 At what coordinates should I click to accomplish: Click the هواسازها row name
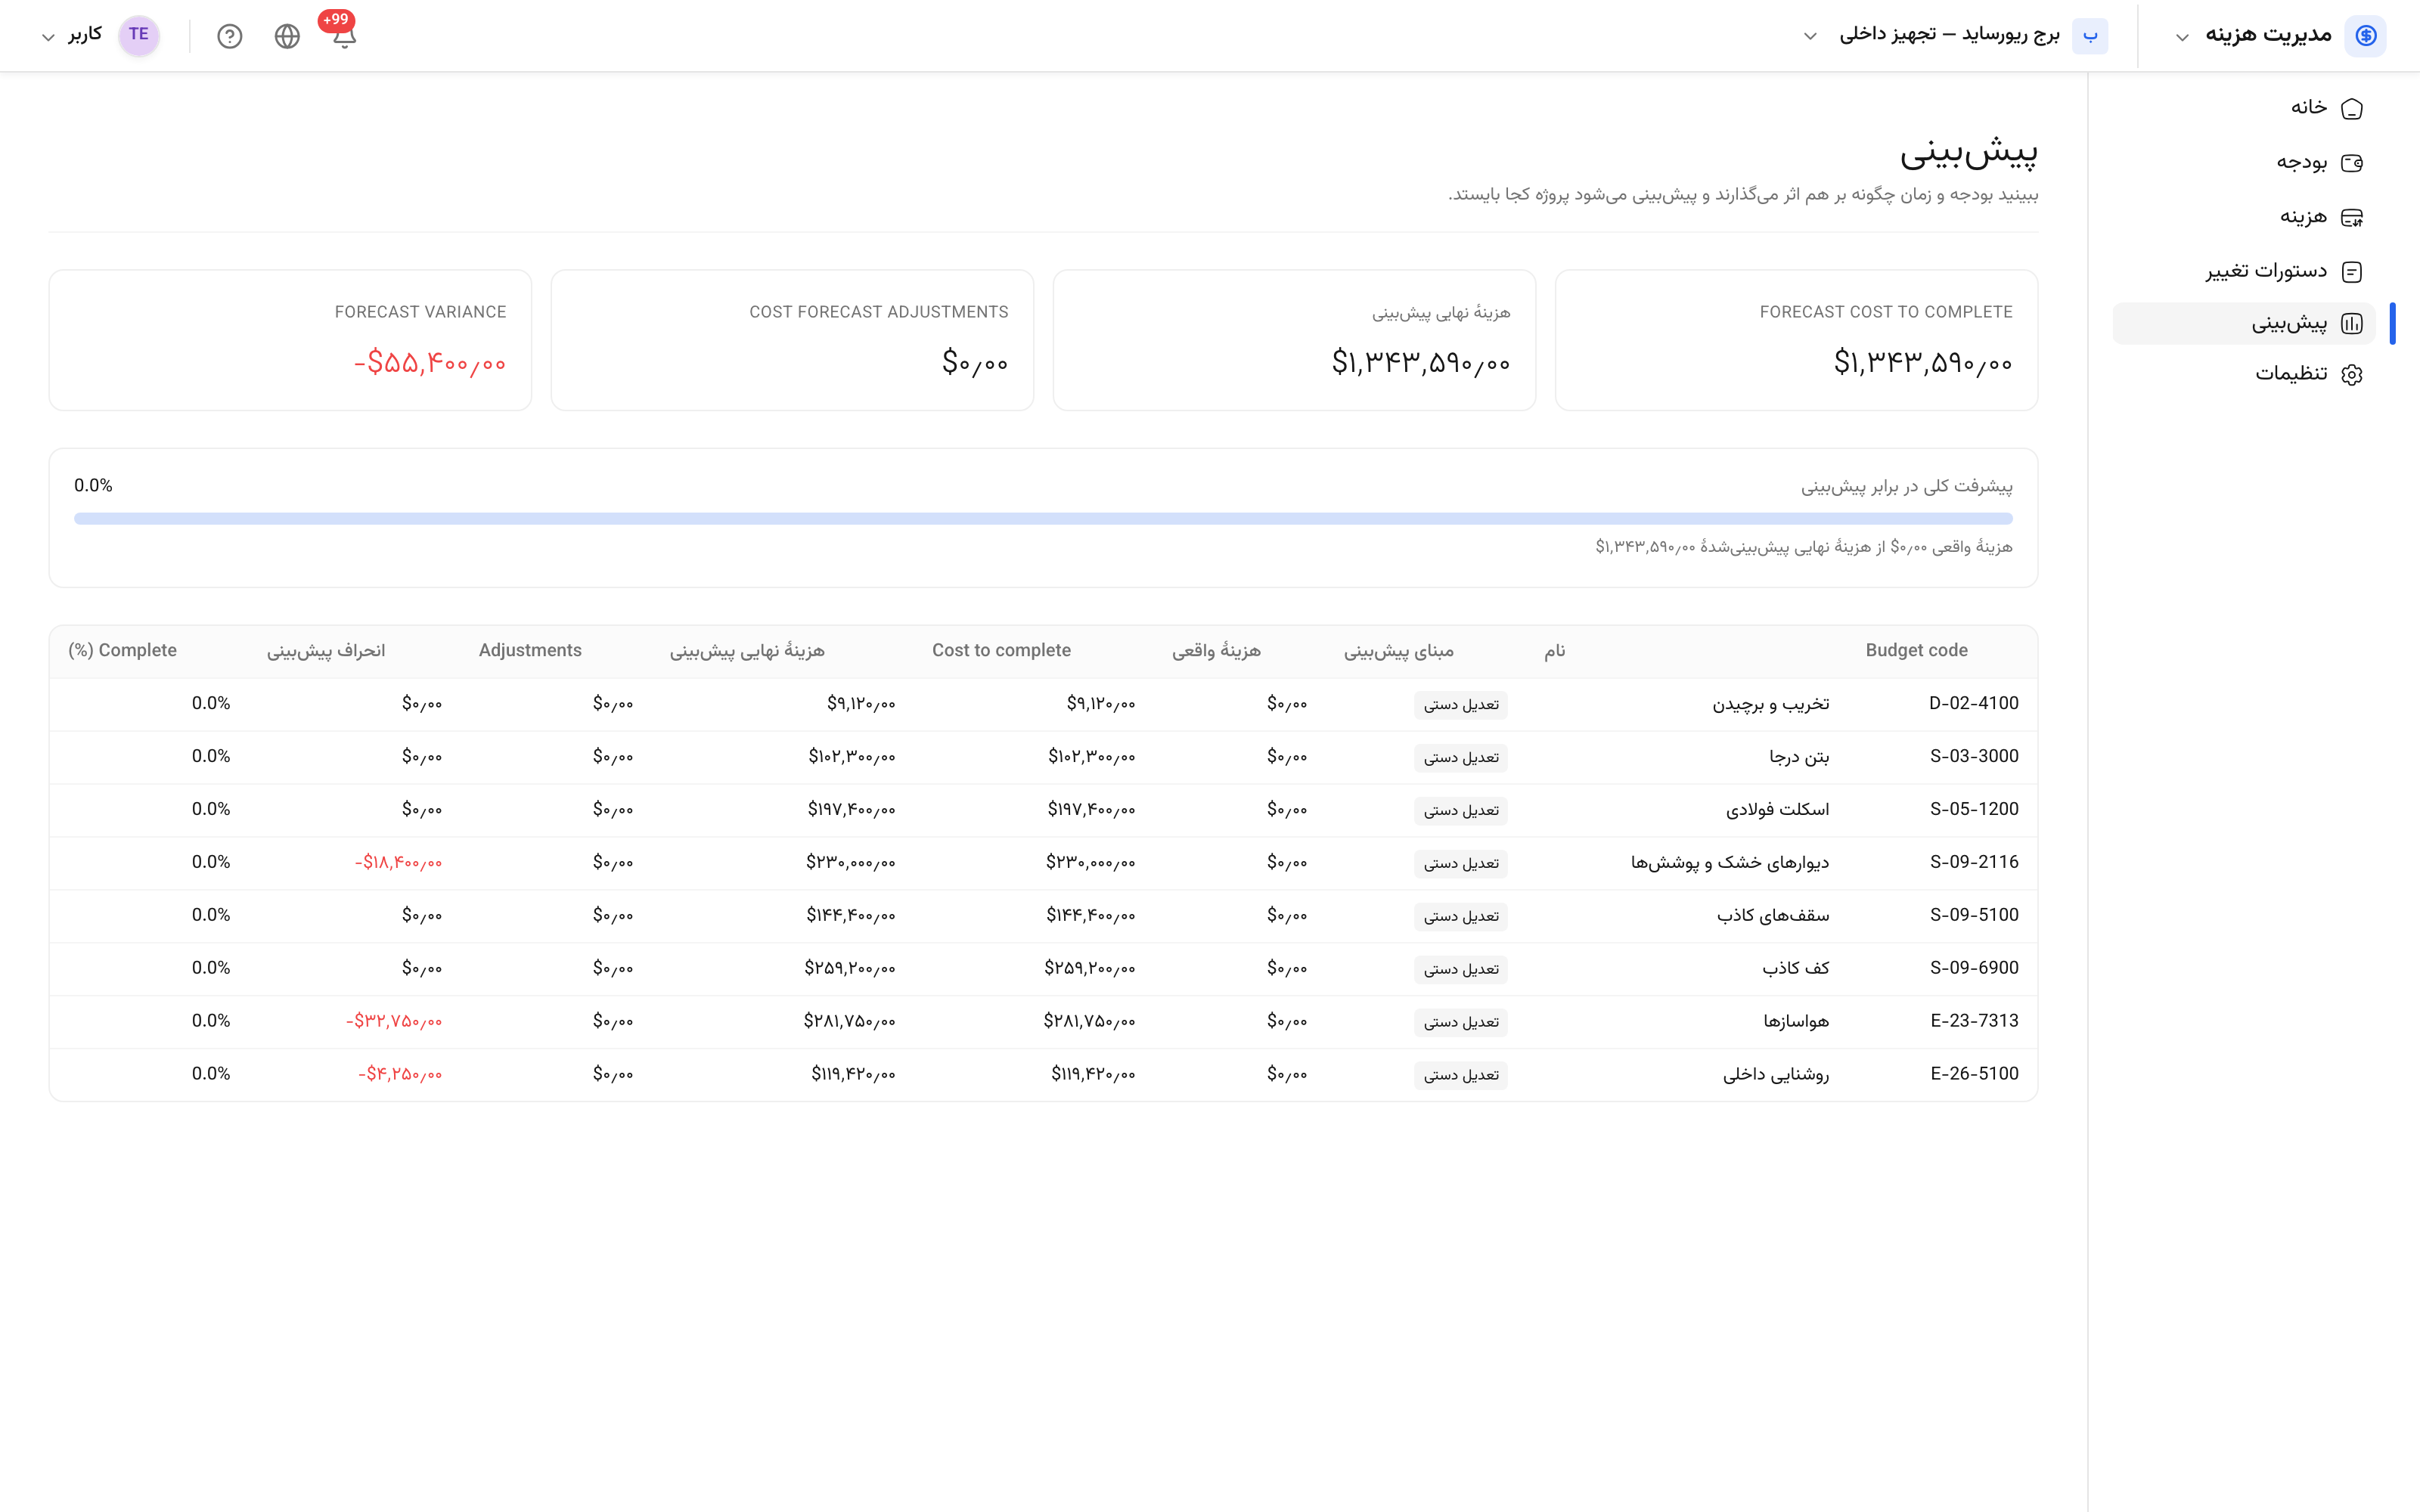click(x=1796, y=1022)
